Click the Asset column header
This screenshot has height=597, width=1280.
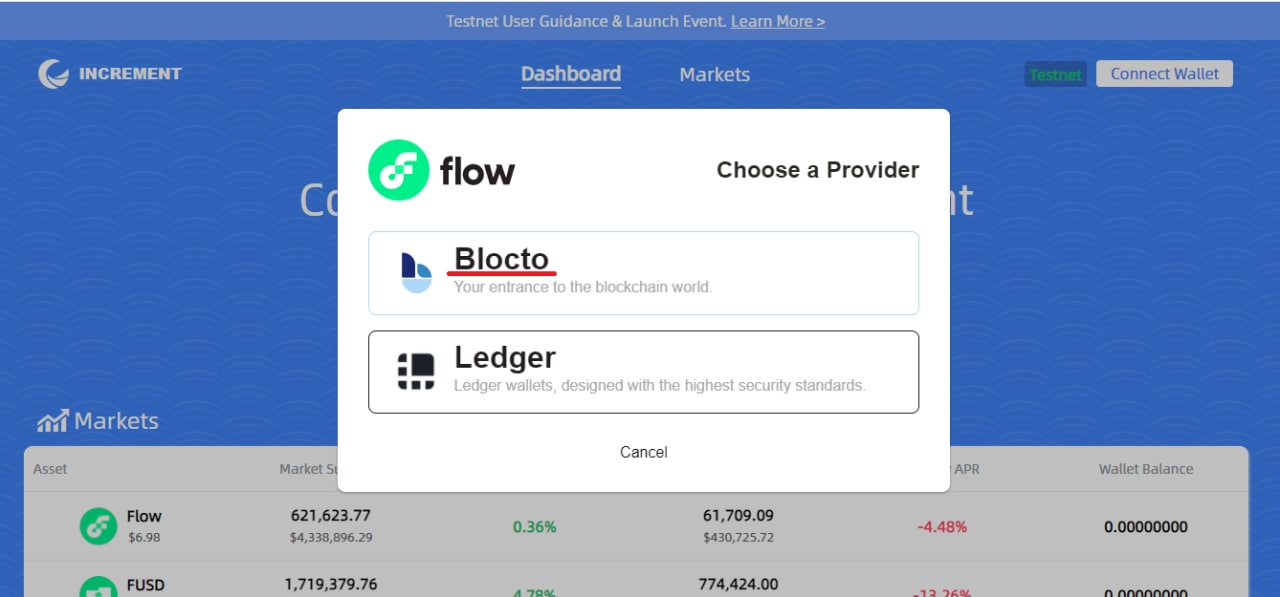pos(50,468)
